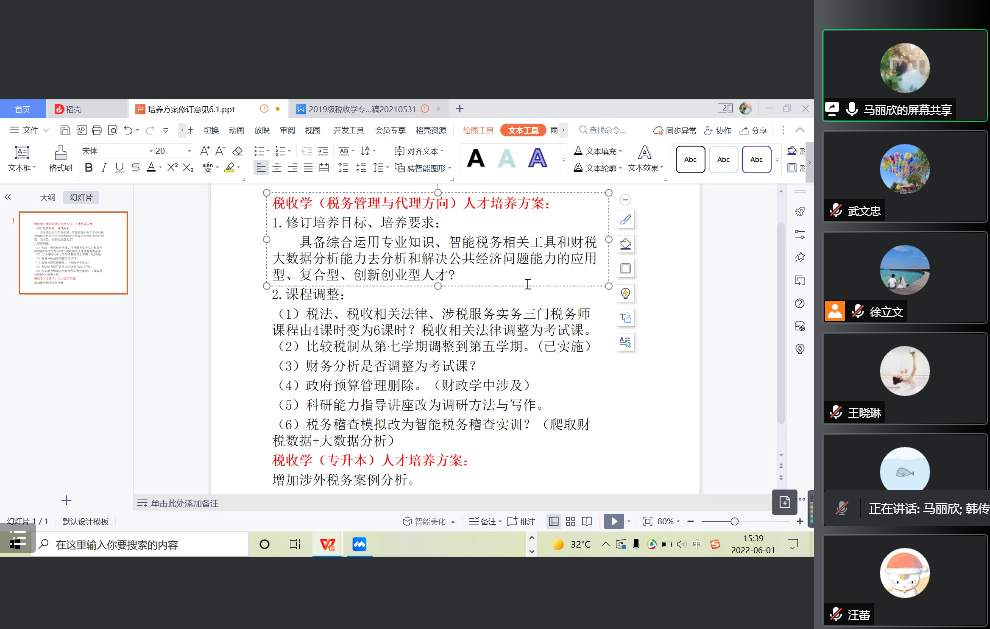Switch to normal view in status bar

(555, 521)
